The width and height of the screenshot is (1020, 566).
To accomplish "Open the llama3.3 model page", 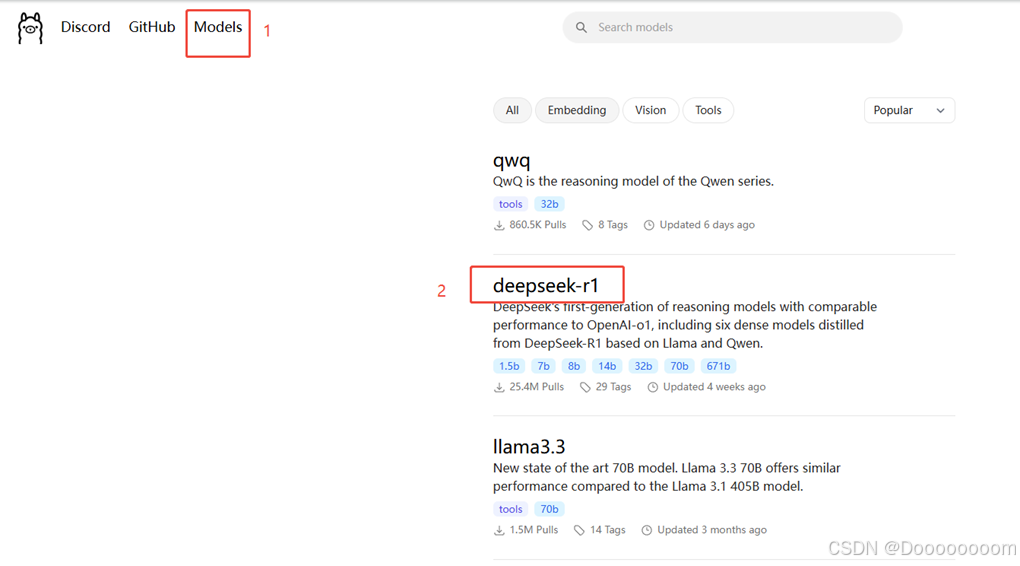I will (529, 446).
